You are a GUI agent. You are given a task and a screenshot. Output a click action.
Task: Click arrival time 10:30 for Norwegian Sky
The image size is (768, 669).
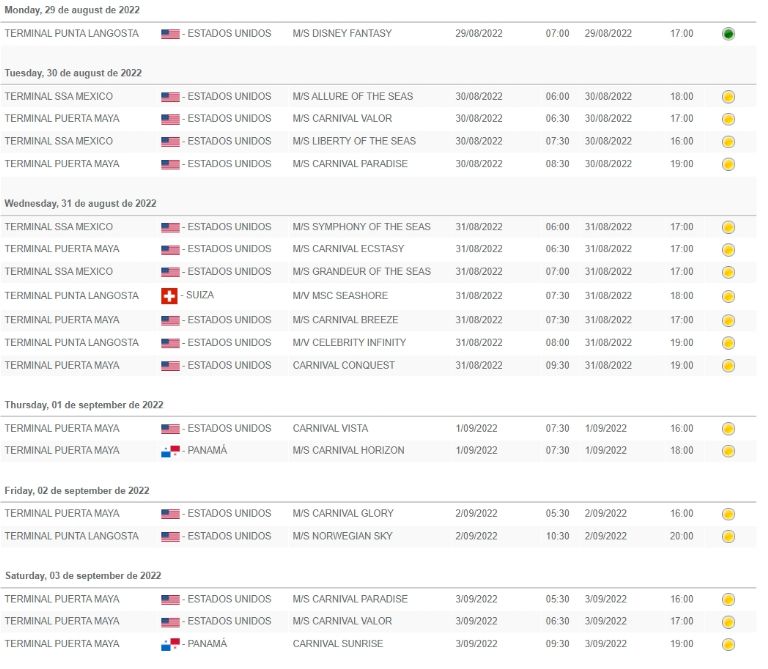click(557, 536)
